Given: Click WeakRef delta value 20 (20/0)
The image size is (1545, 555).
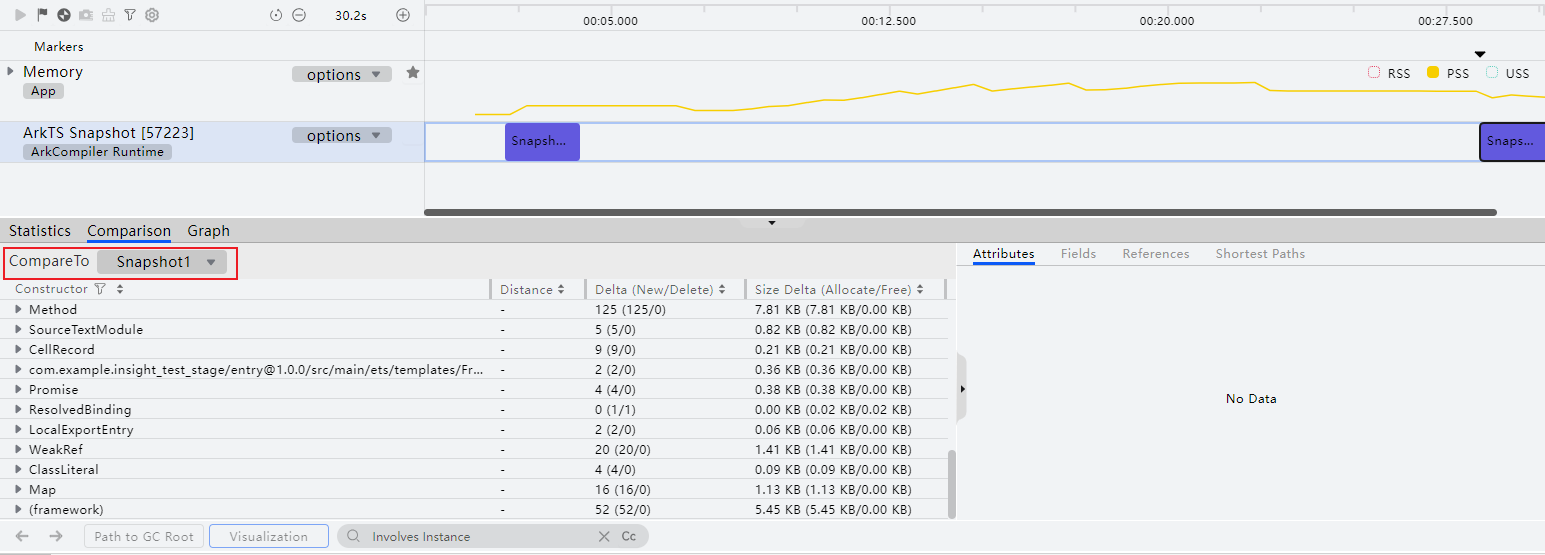Looking at the screenshot, I should click(x=623, y=450).
